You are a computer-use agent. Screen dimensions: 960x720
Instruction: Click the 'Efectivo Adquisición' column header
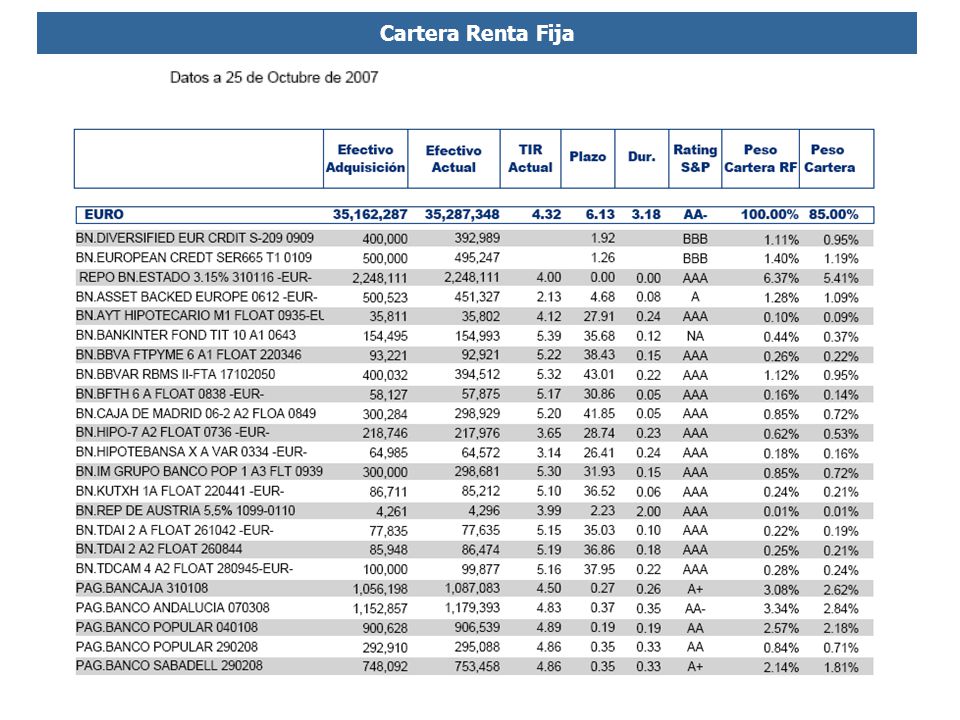(365, 159)
